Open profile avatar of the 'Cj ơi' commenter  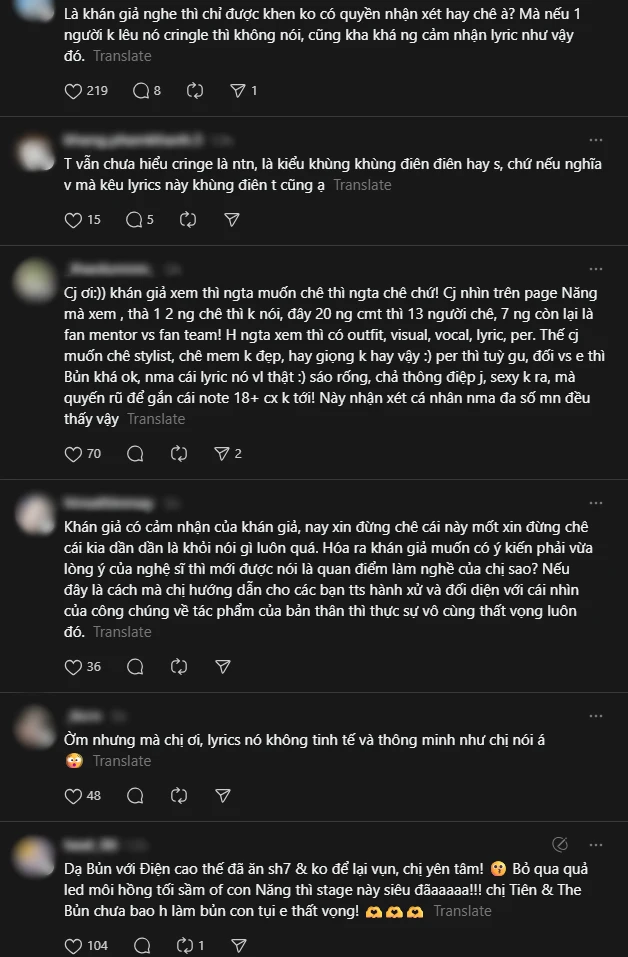pyautogui.click(x=35, y=280)
